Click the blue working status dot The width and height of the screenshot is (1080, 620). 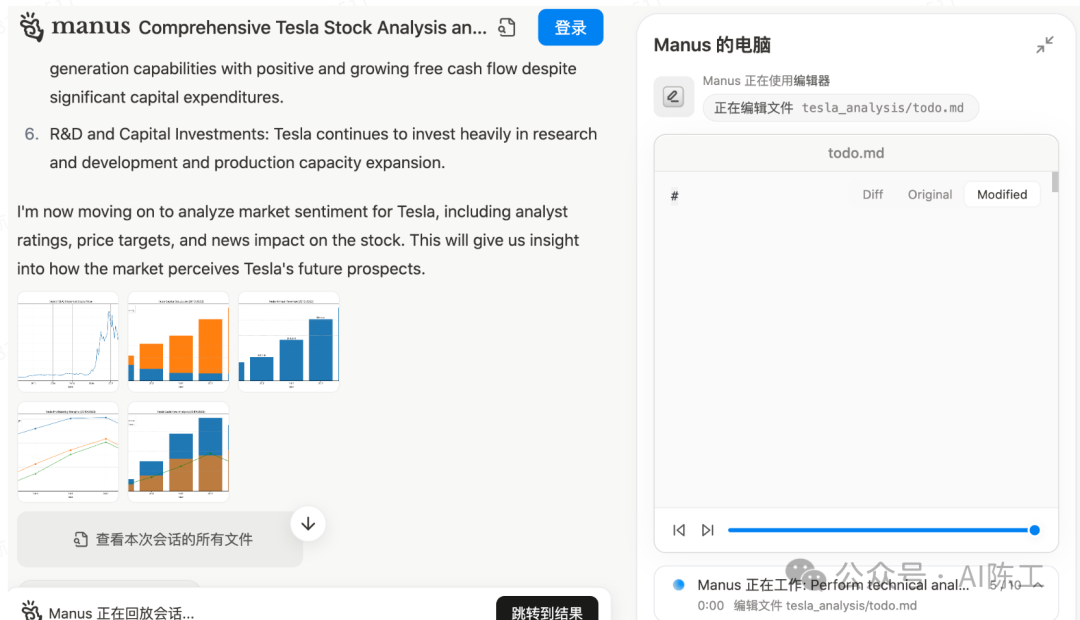point(679,585)
